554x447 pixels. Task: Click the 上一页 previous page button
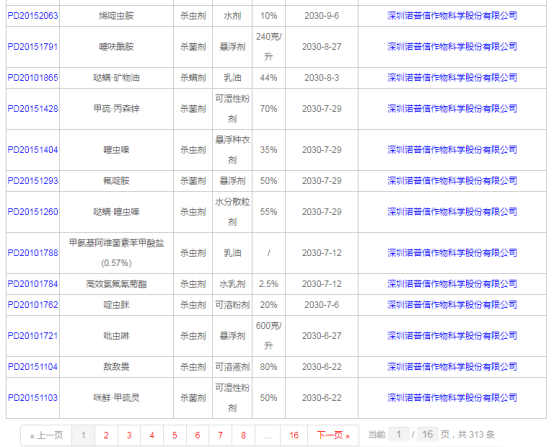point(46,435)
